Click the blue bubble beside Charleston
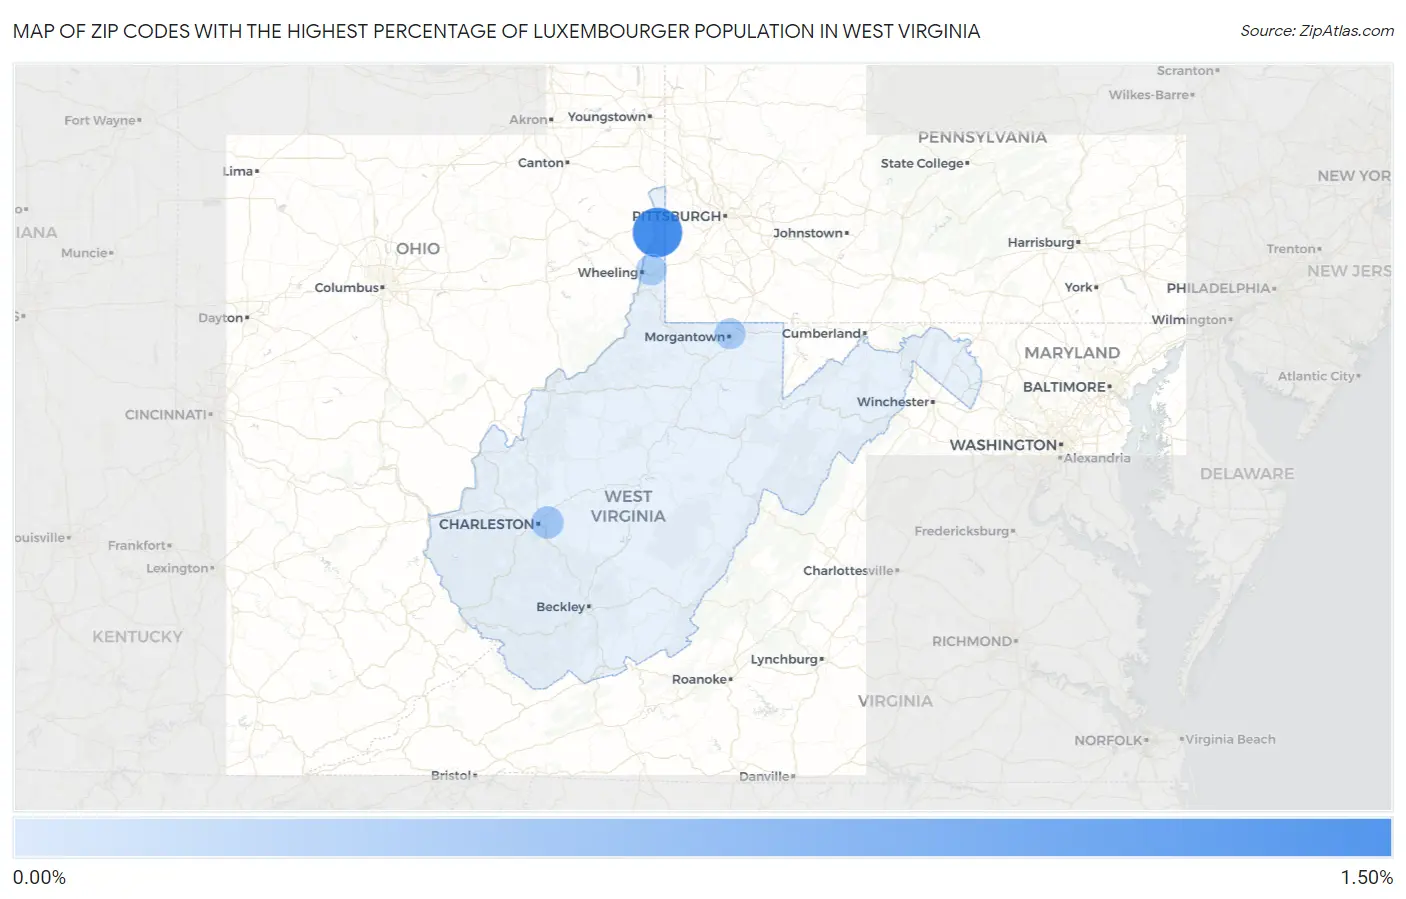 pyautogui.click(x=547, y=522)
